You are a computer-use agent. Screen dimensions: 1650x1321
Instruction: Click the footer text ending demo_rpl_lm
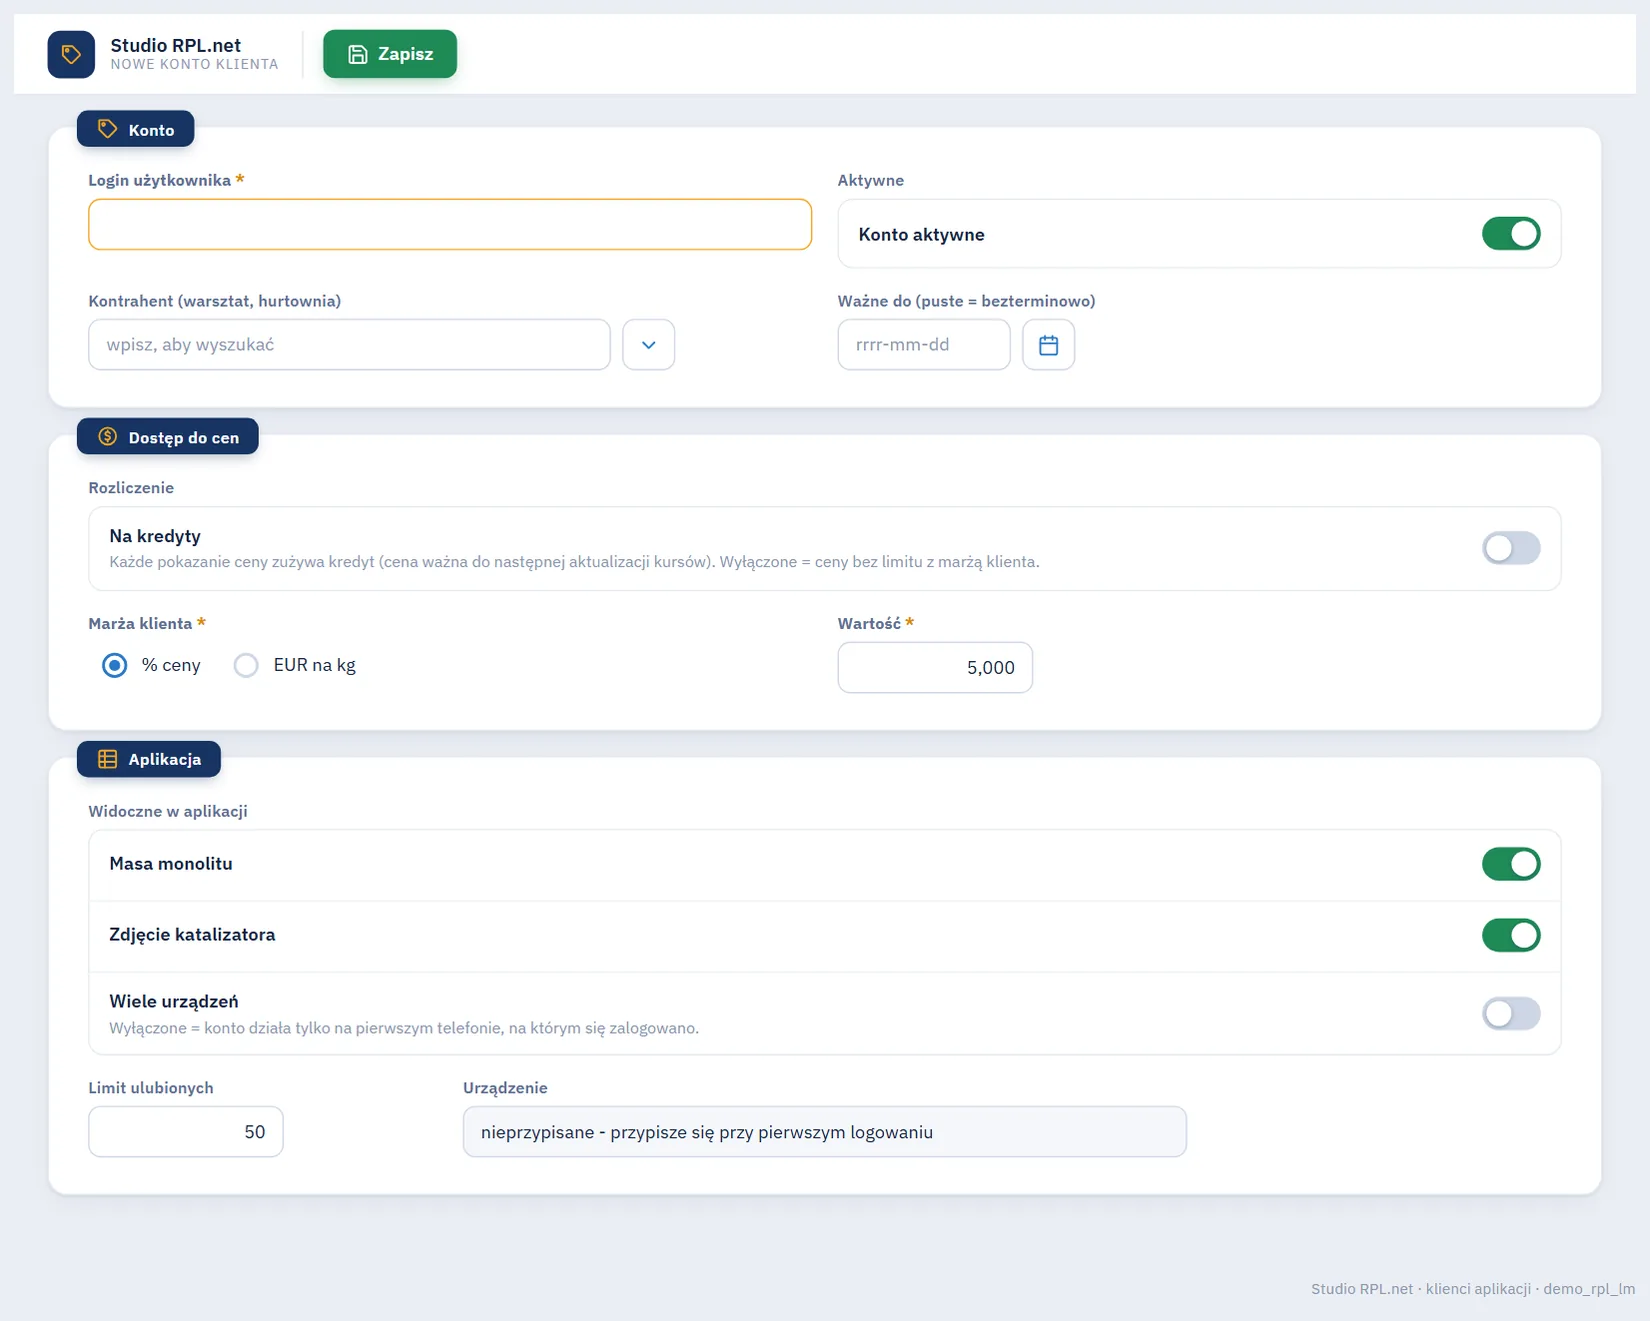[1473, 1289]
